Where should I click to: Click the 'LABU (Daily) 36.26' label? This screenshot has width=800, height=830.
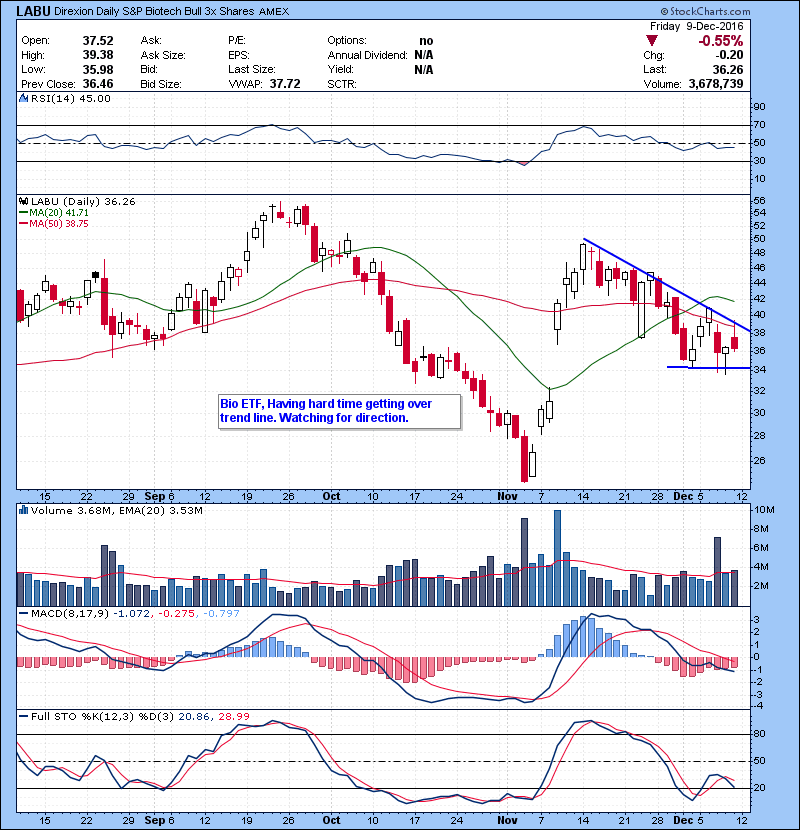(x=83, y=201)
